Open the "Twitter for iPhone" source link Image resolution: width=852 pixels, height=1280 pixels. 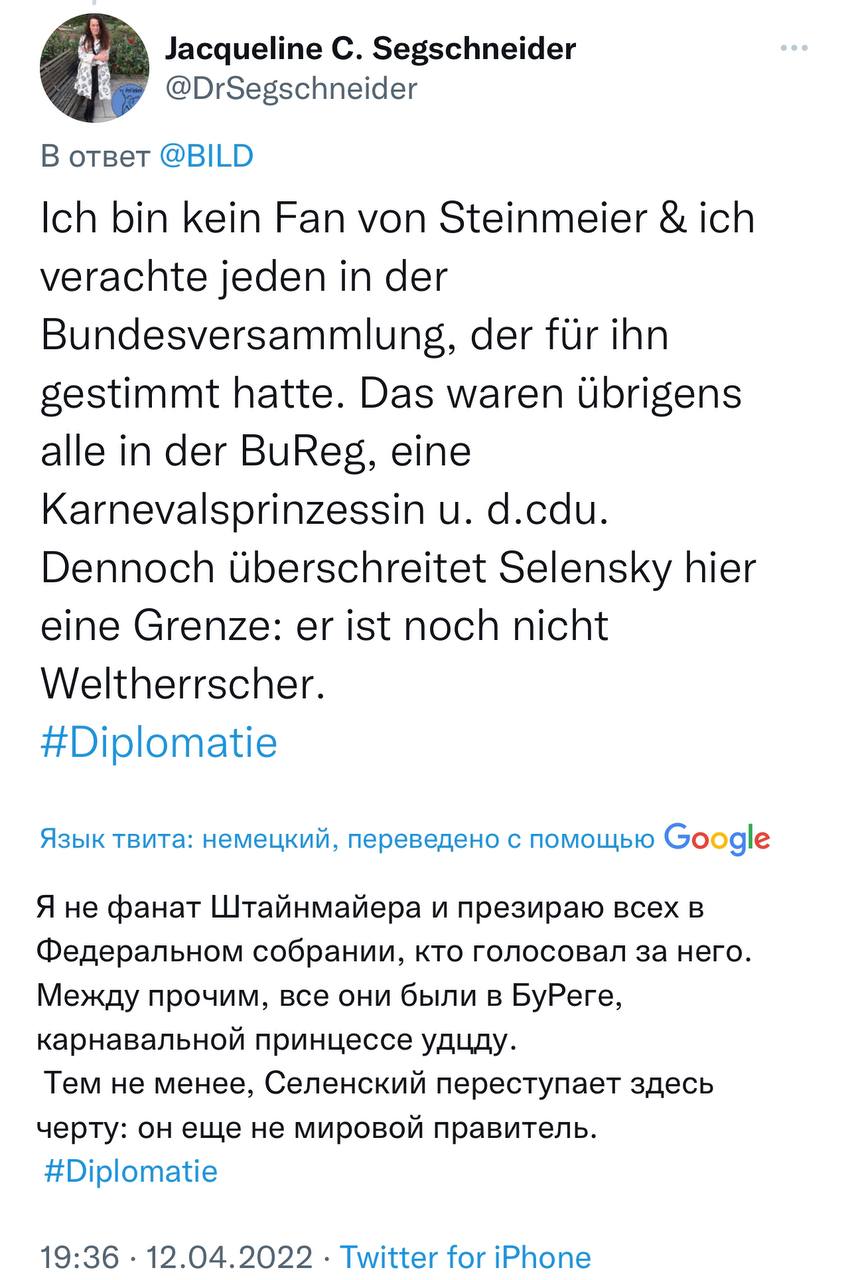coord(466,1256)
